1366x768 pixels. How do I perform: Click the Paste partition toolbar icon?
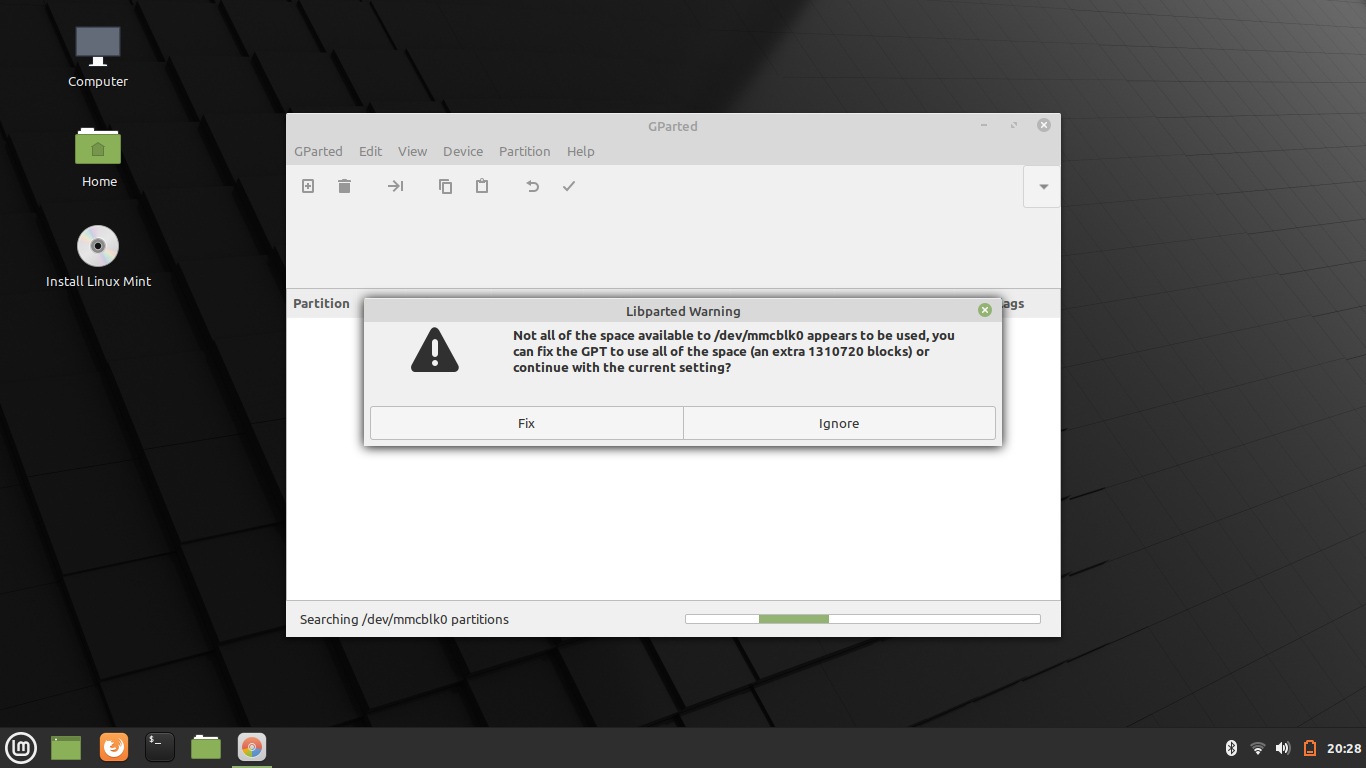pos(482,186)
